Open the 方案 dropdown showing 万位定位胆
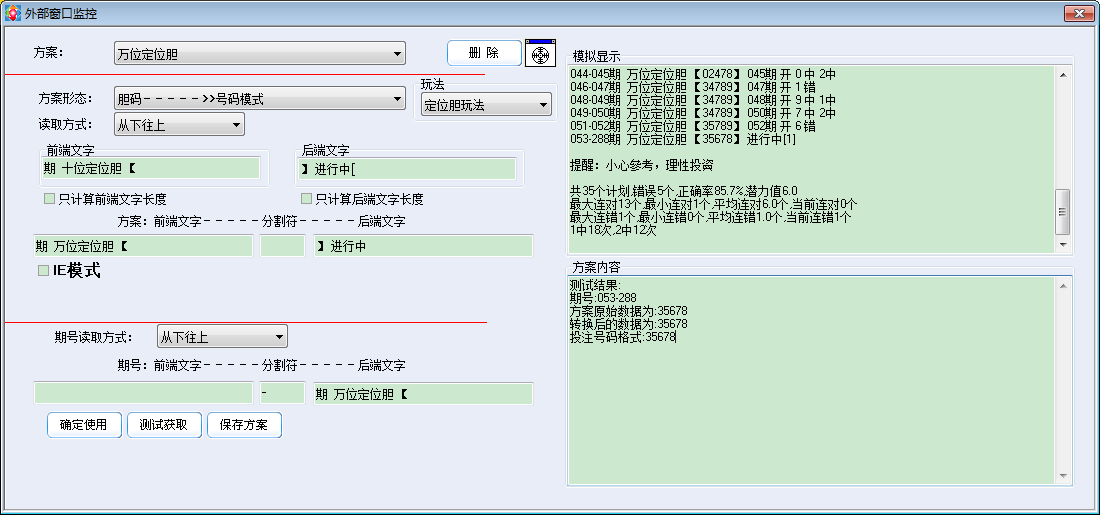This screenshot has width=1100, height=515. 259,53
